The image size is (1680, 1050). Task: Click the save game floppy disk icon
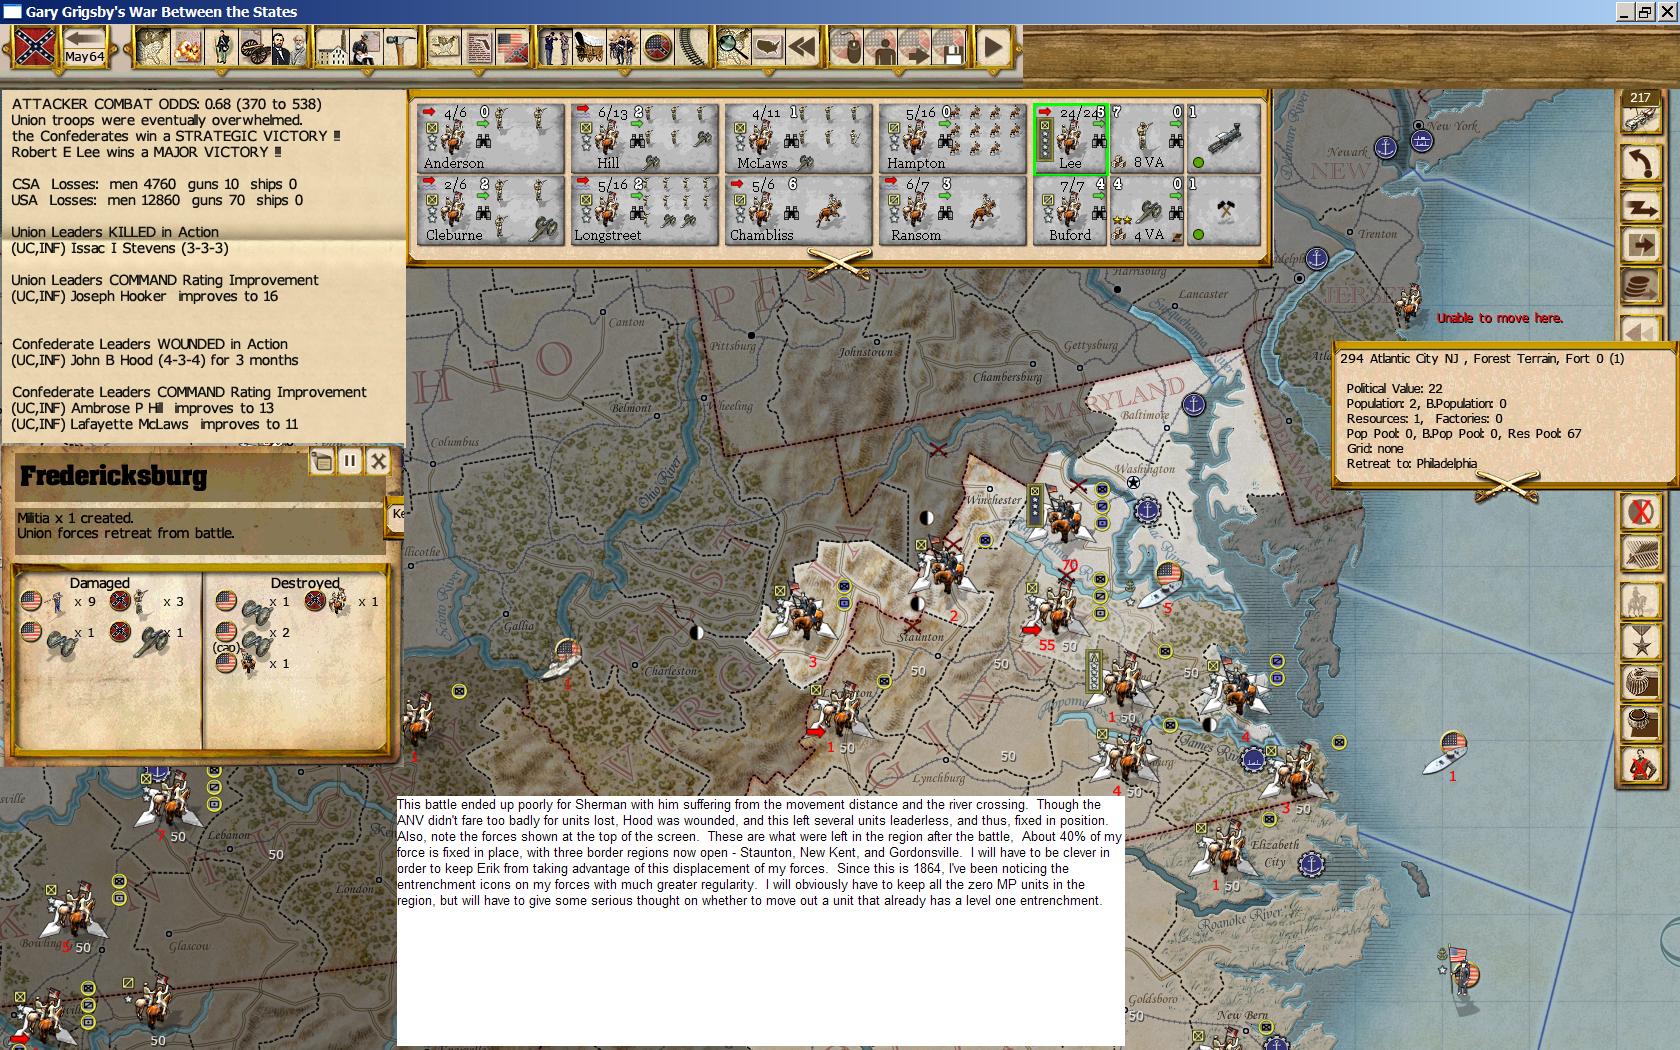948,47
